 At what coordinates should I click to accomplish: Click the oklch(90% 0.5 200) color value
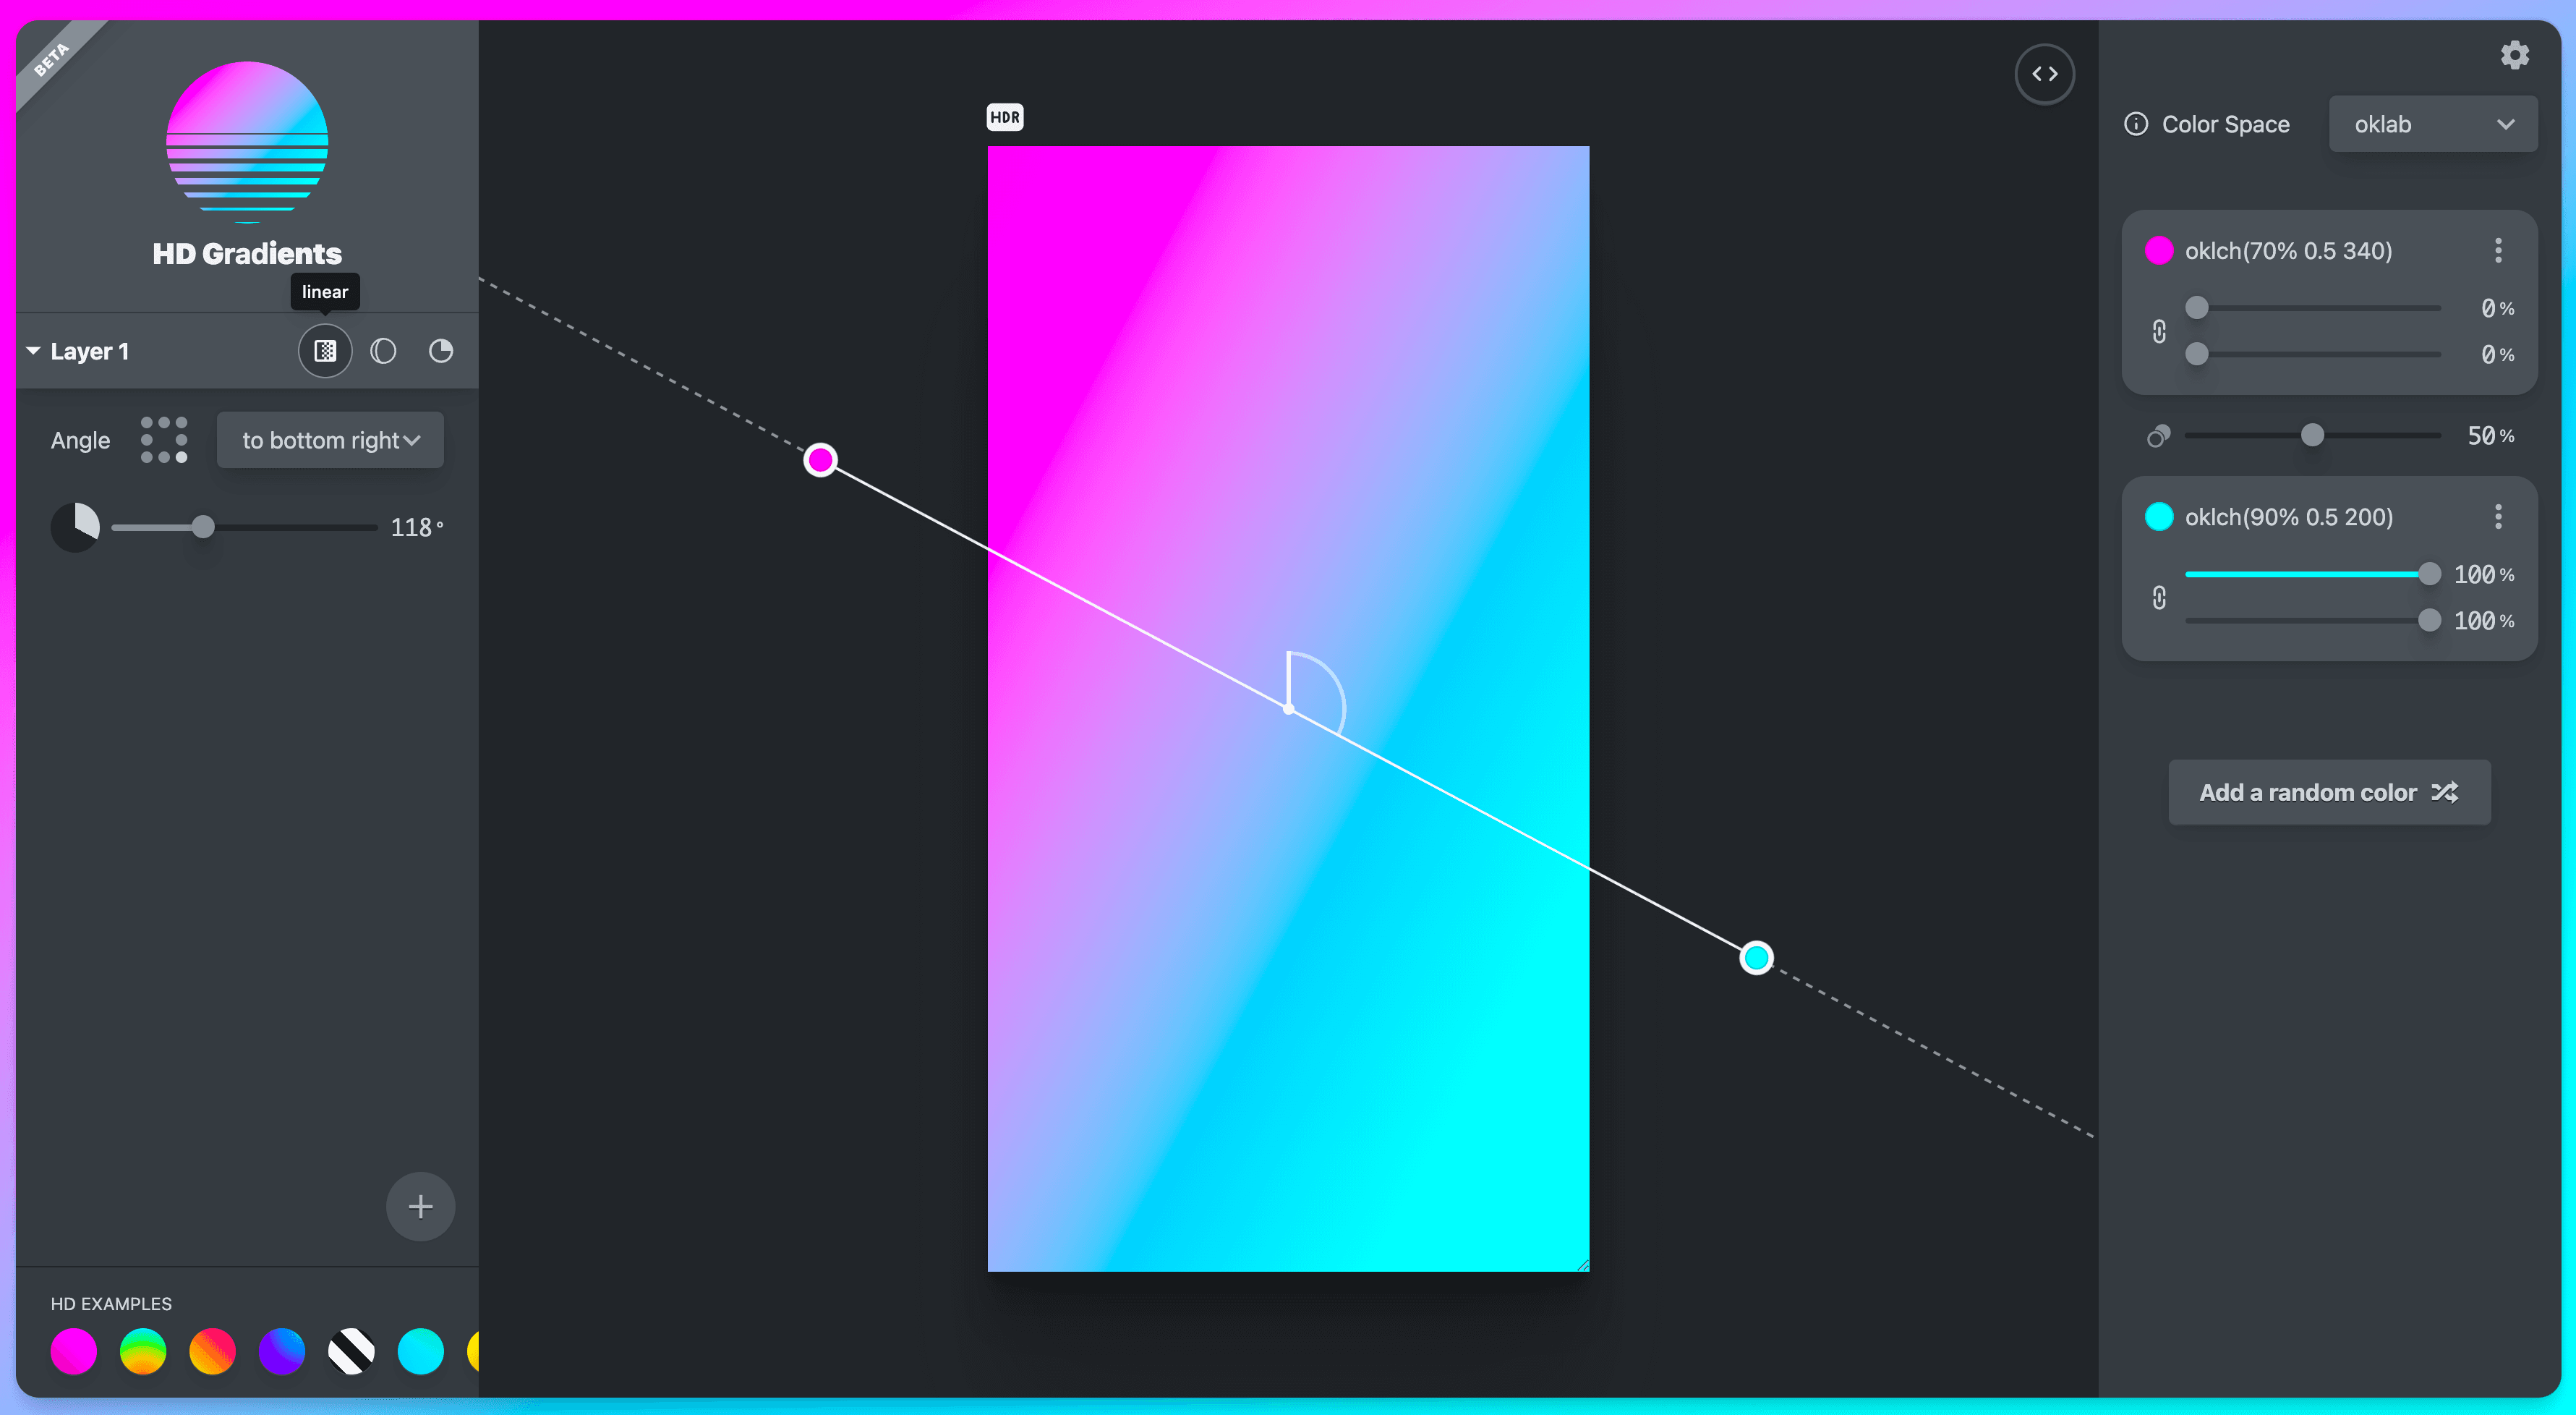click(2288, 517)
